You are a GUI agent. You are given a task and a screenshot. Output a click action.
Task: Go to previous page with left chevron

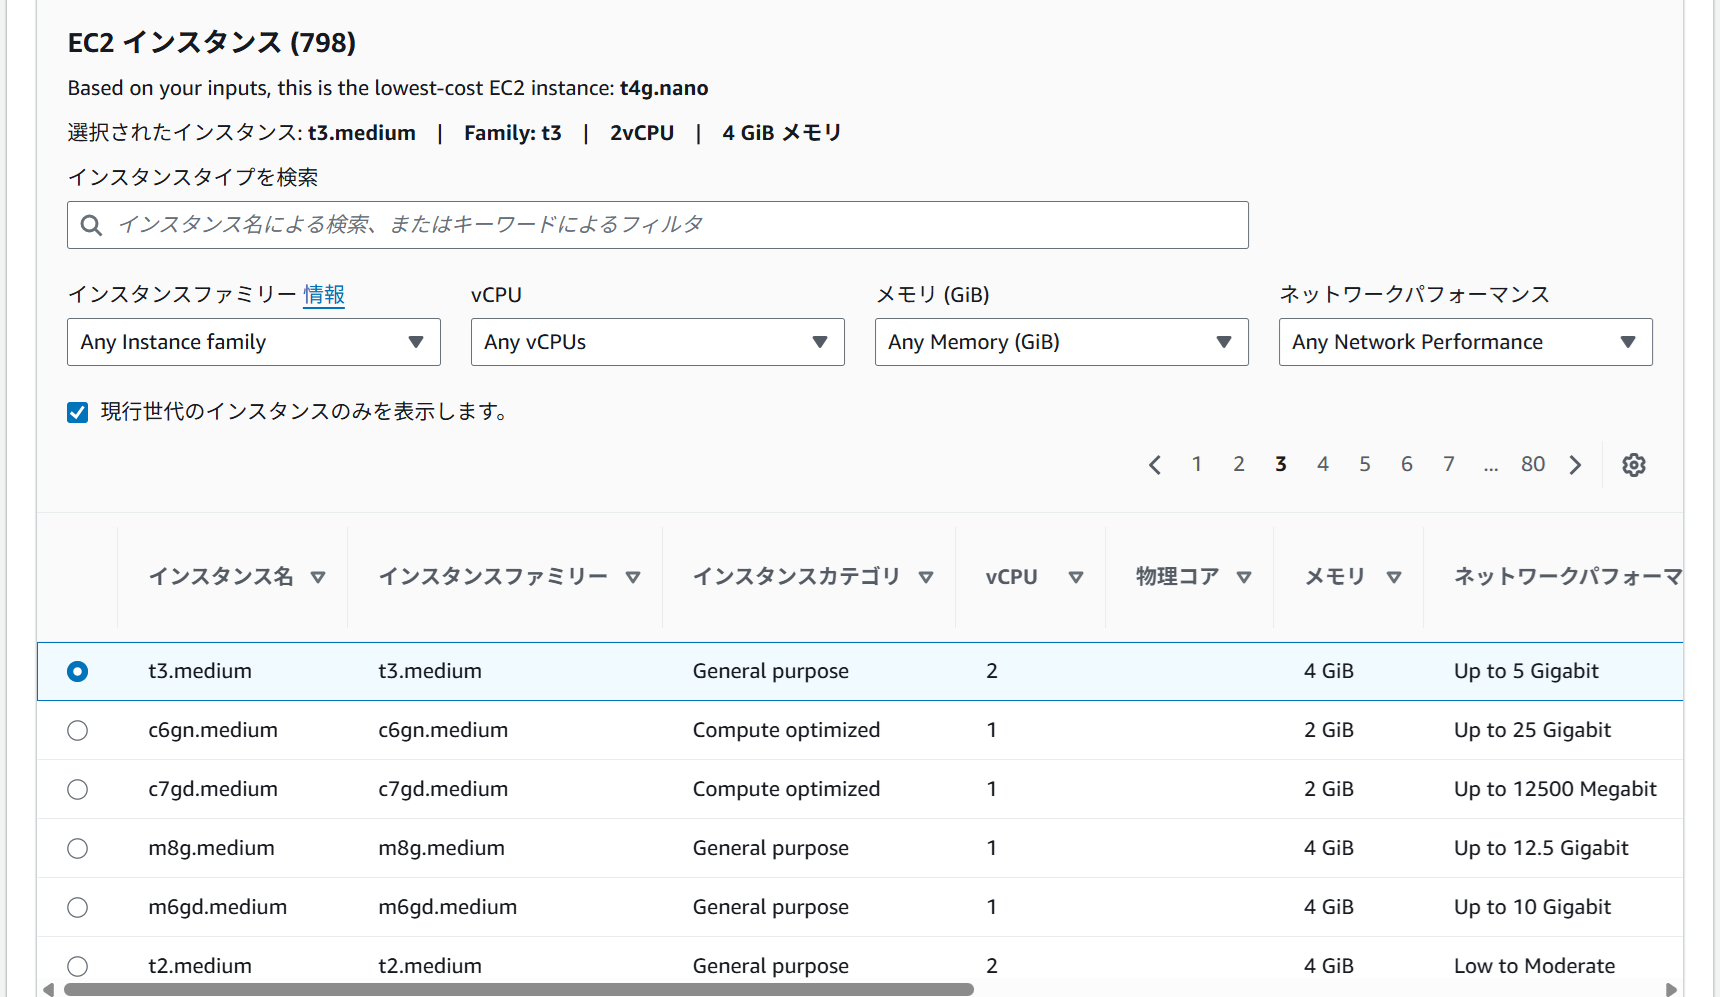click(1155, 465)
